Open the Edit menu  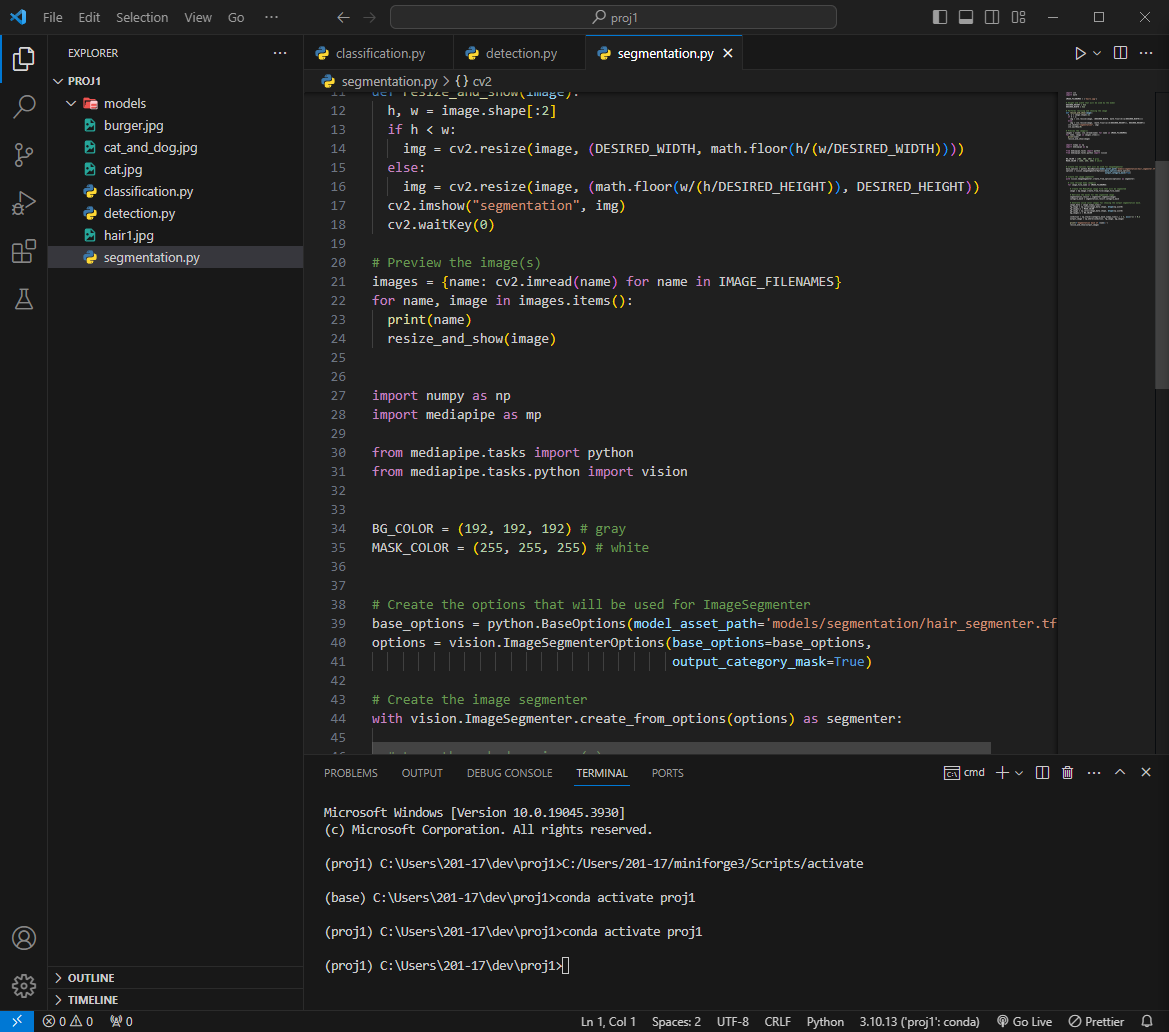click(89, 17)
